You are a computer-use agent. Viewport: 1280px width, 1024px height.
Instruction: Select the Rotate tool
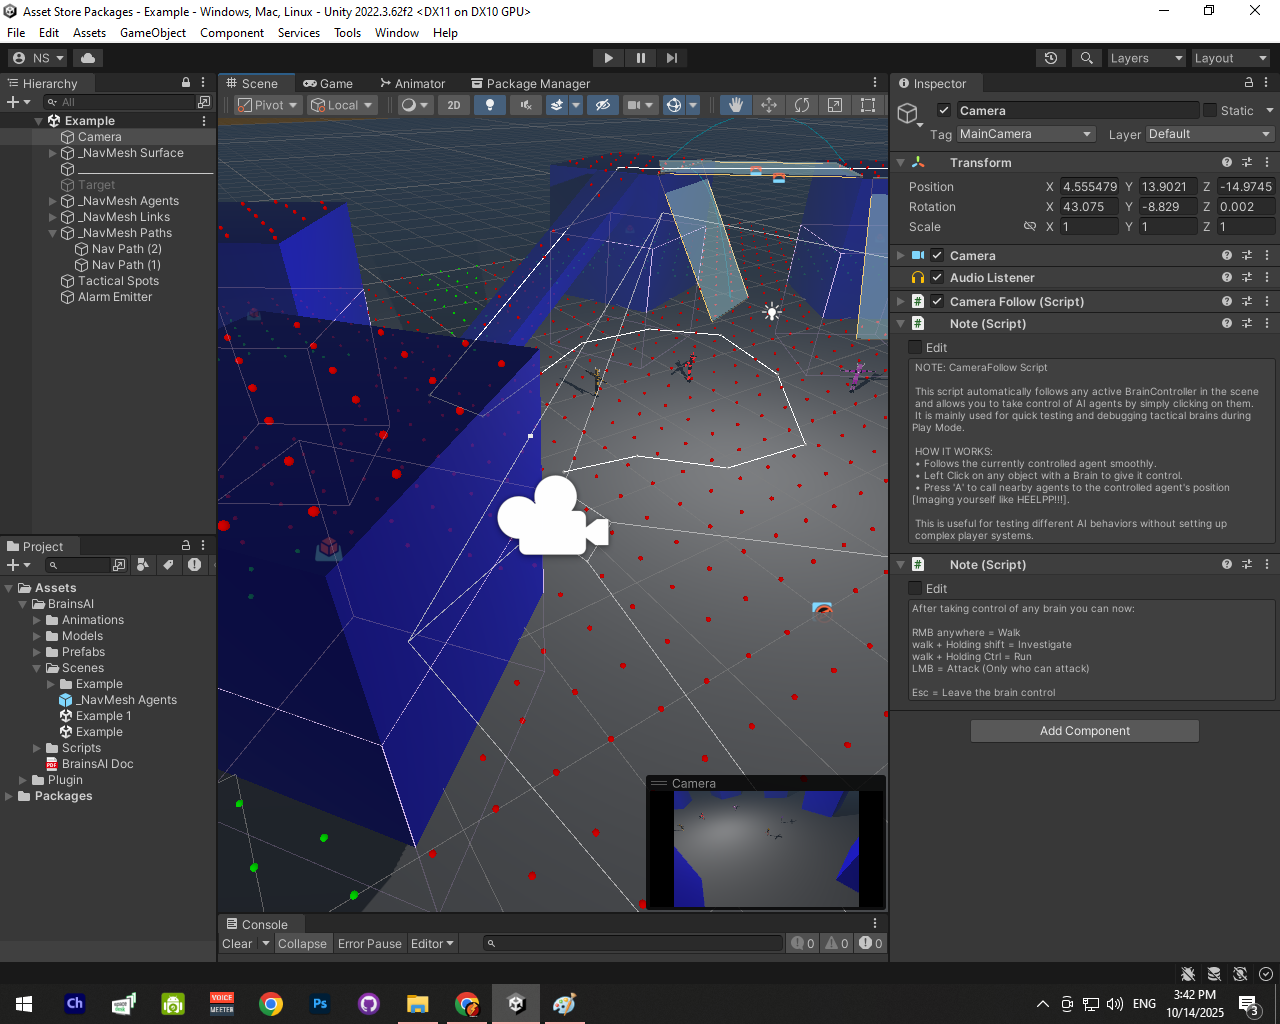[x=802, y=105]
